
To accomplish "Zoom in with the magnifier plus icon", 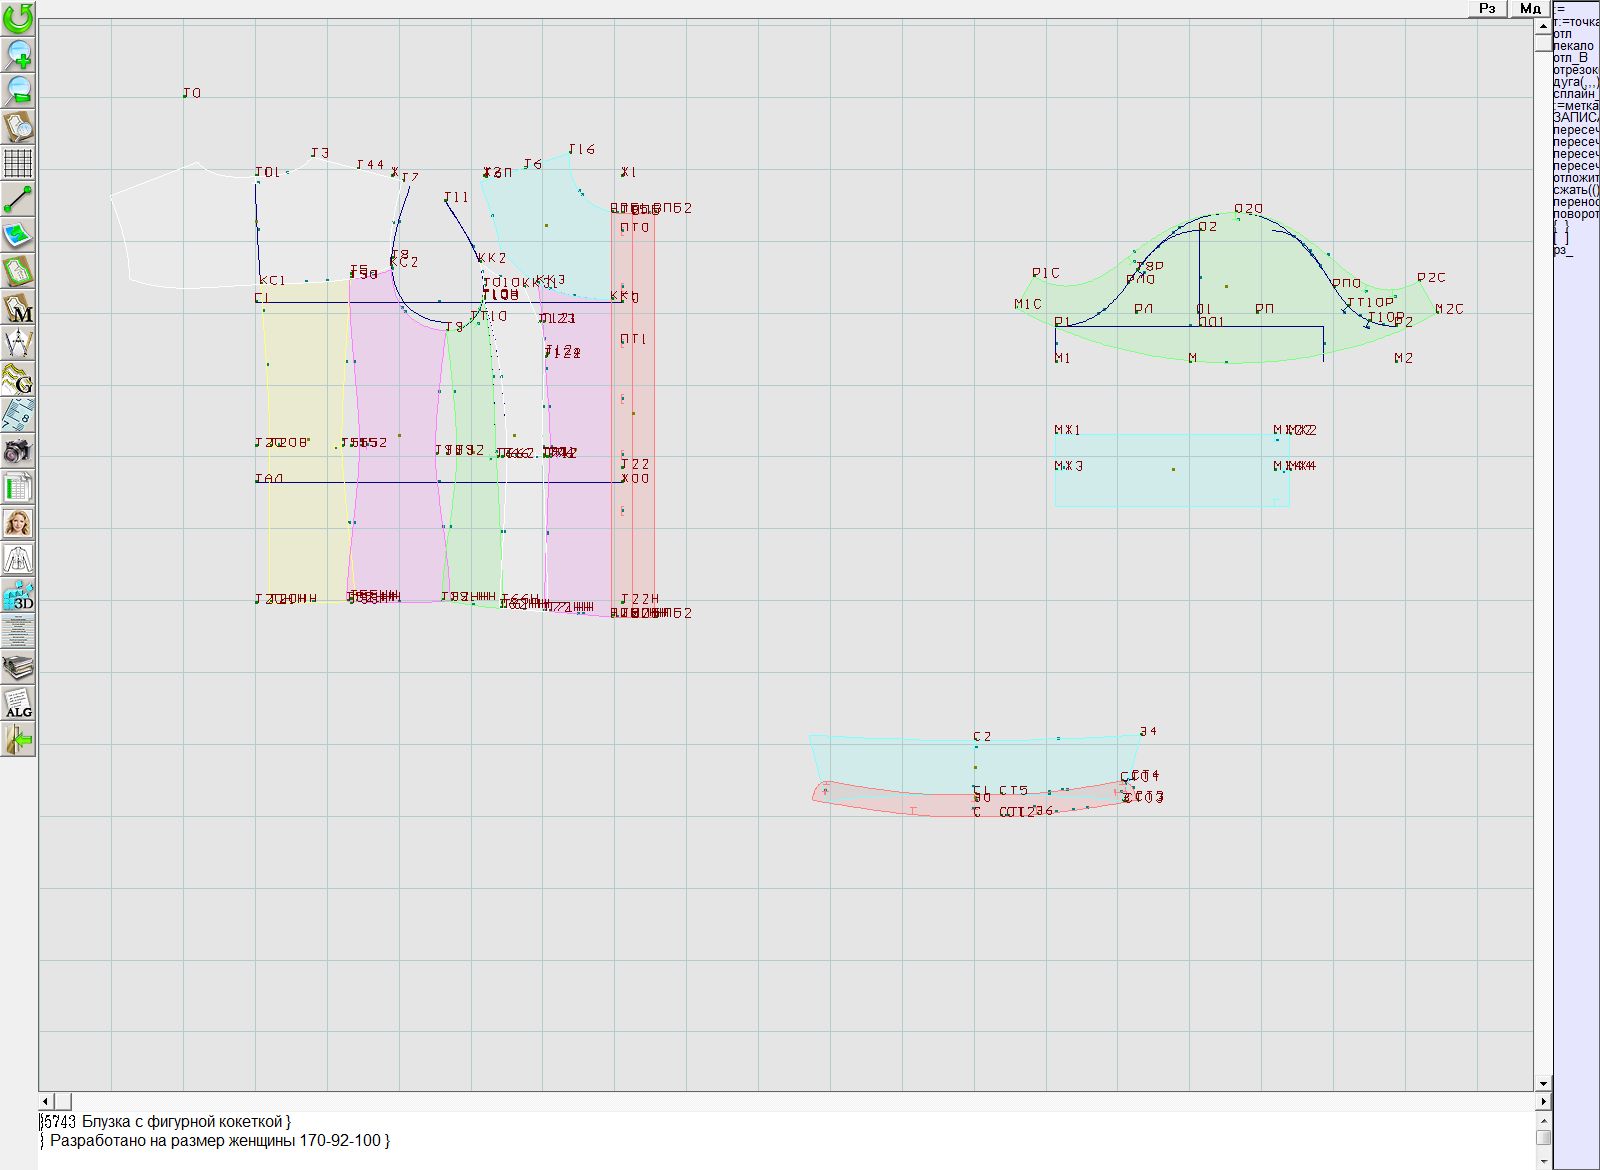I will 18,54.
